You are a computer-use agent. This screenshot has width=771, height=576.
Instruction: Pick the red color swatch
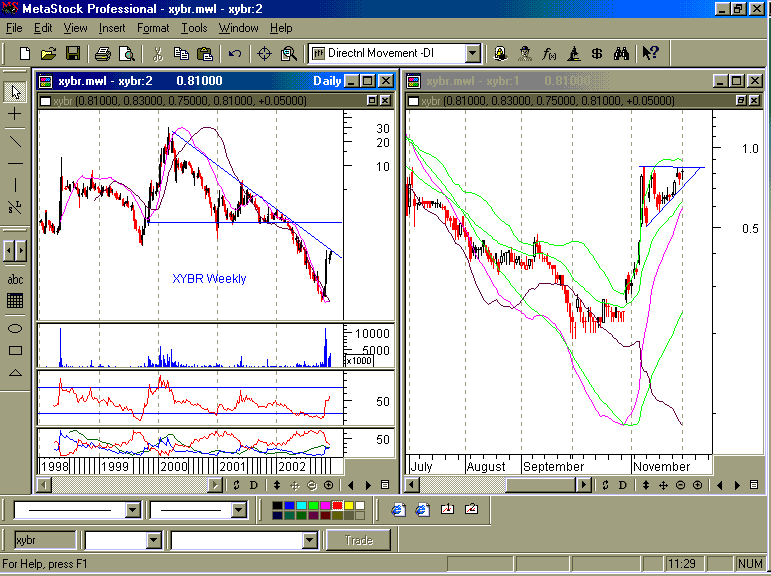(x=337, y=505)
